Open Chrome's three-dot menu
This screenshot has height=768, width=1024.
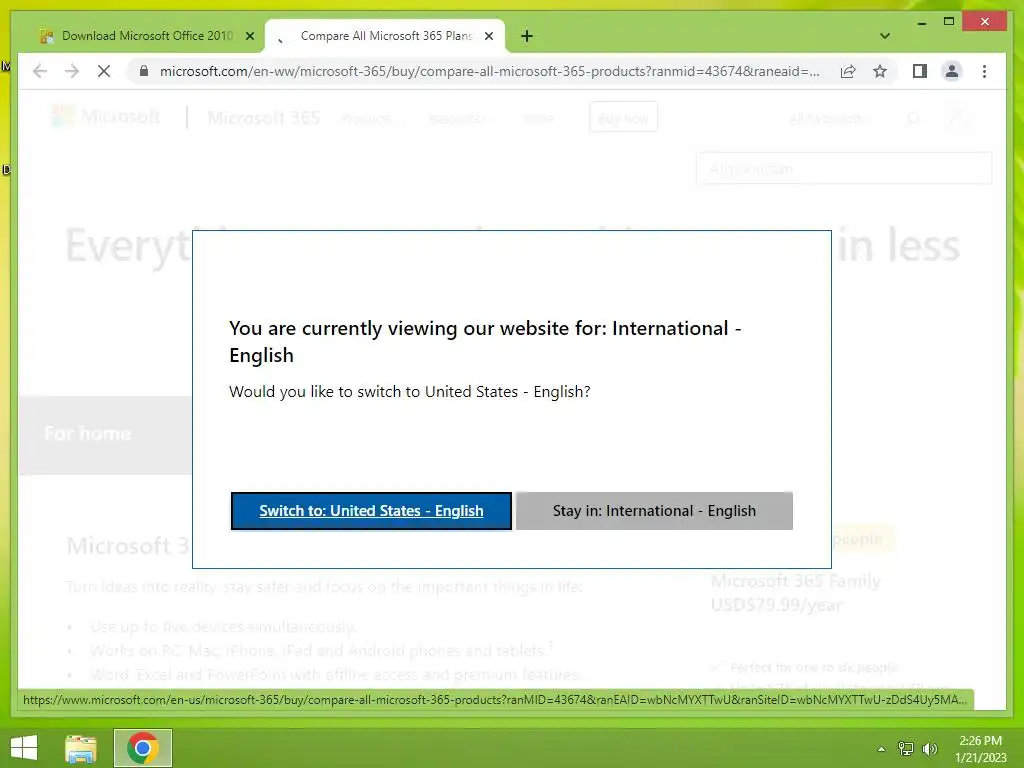(984, 71)
